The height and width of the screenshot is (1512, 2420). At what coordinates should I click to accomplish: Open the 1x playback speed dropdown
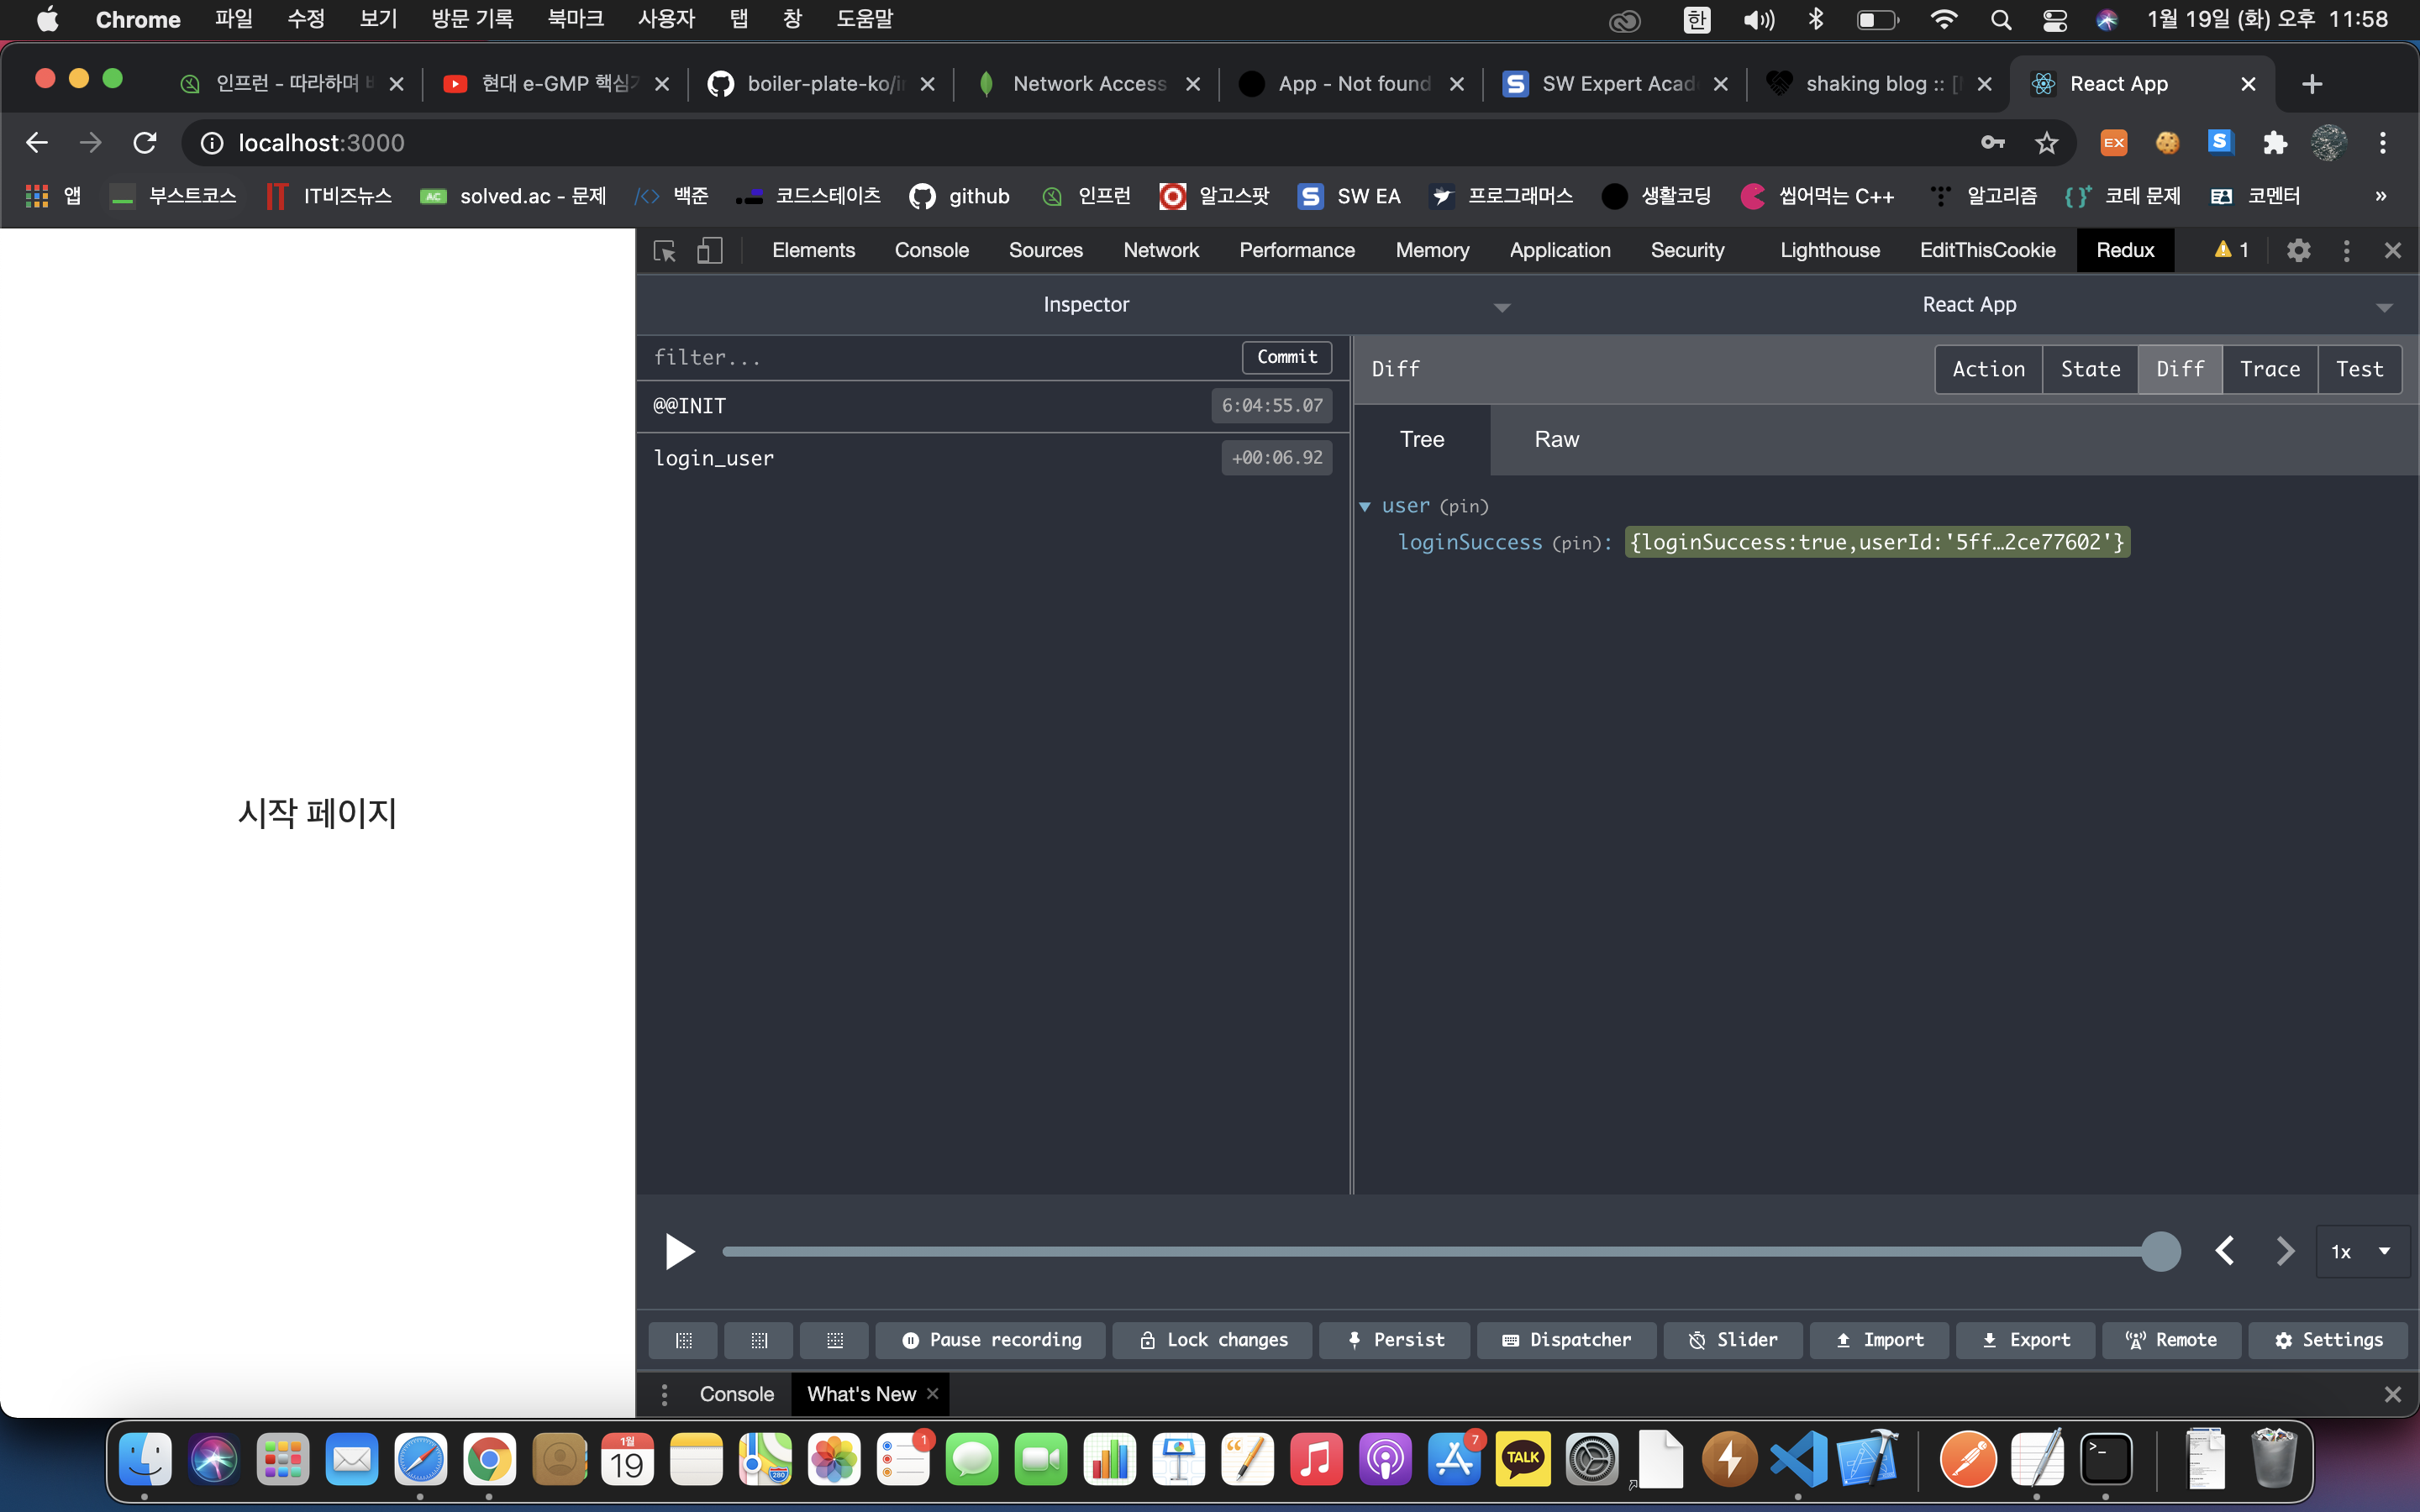pos(2361,1251)
